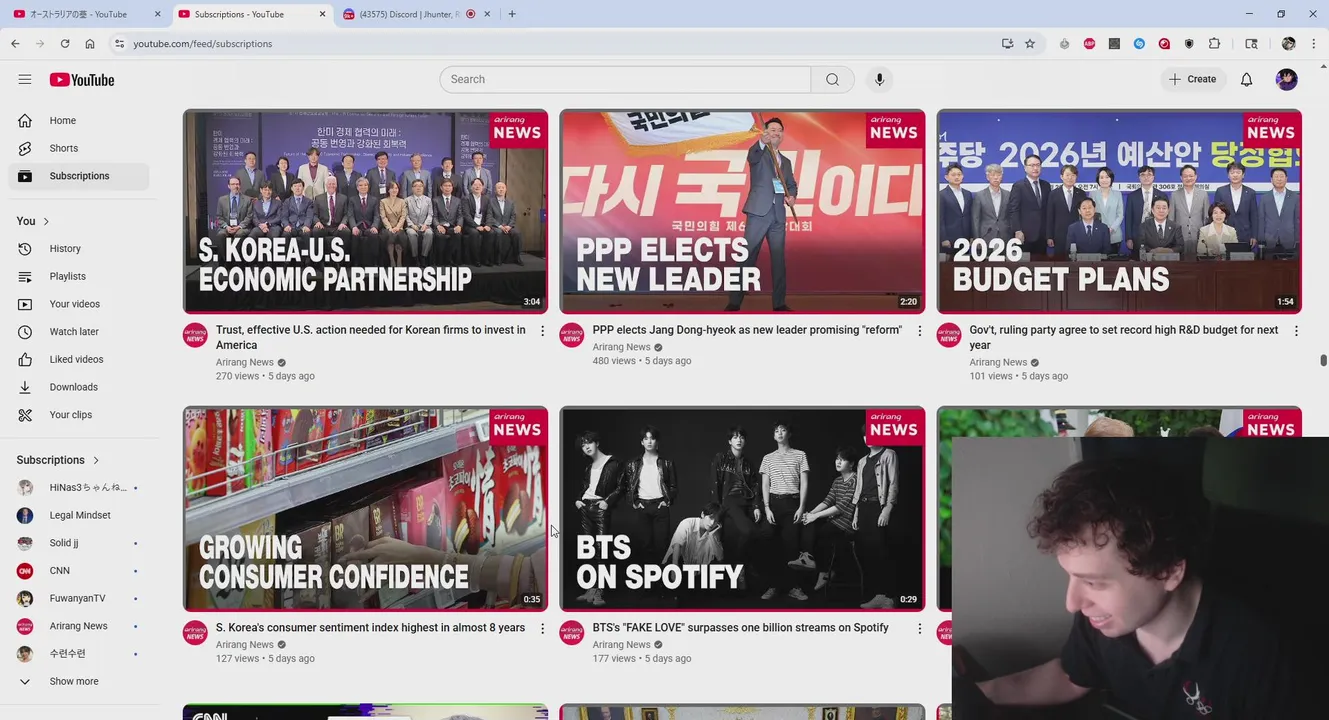Expand the You section chevron
The image size is (1329, 720).
pyautogui.click(x=46, y=221)
